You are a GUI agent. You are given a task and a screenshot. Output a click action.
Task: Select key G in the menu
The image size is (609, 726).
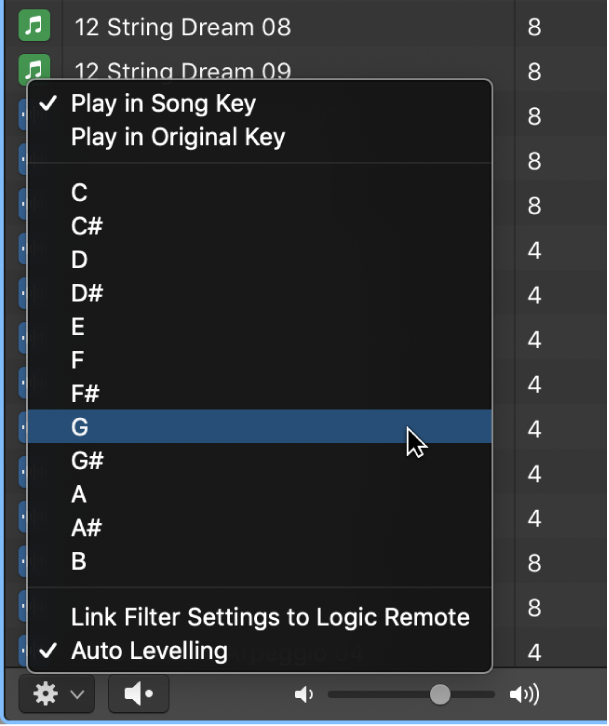260,426
